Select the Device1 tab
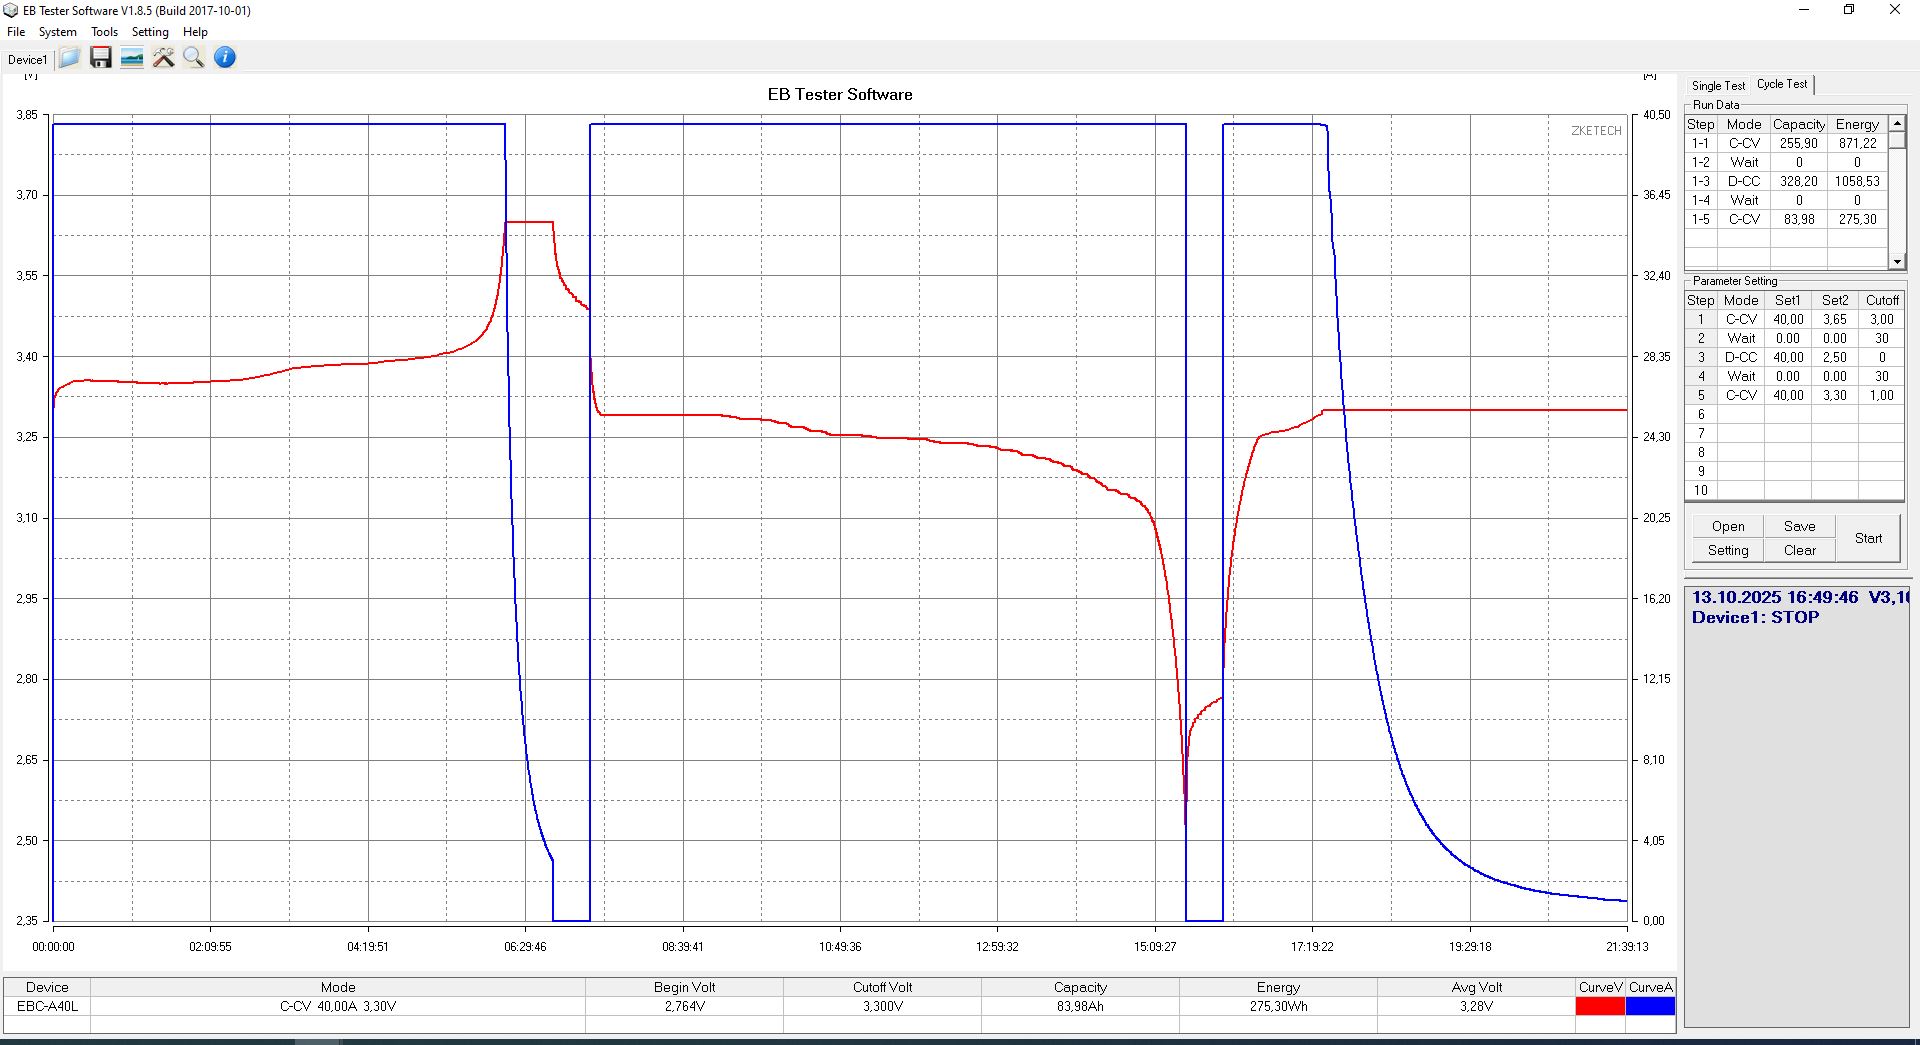The height and width of the screenshot is (1045, 1920). click(27, 60)
